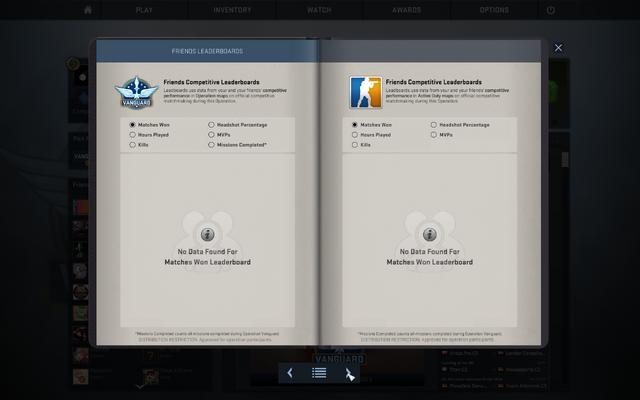640x400 pixels.
Task: Select the FRIENDS LEADERBOARDS header tab
Action: pyautogui.click(x=207, y=51)
